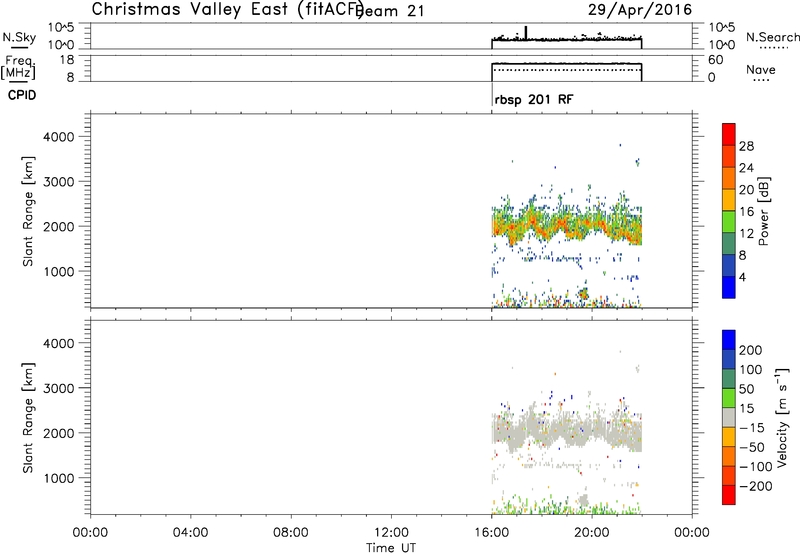Click the '4000' tick on the power panel
The height and width of the screenshot is (554, 800).
(59, 137)
